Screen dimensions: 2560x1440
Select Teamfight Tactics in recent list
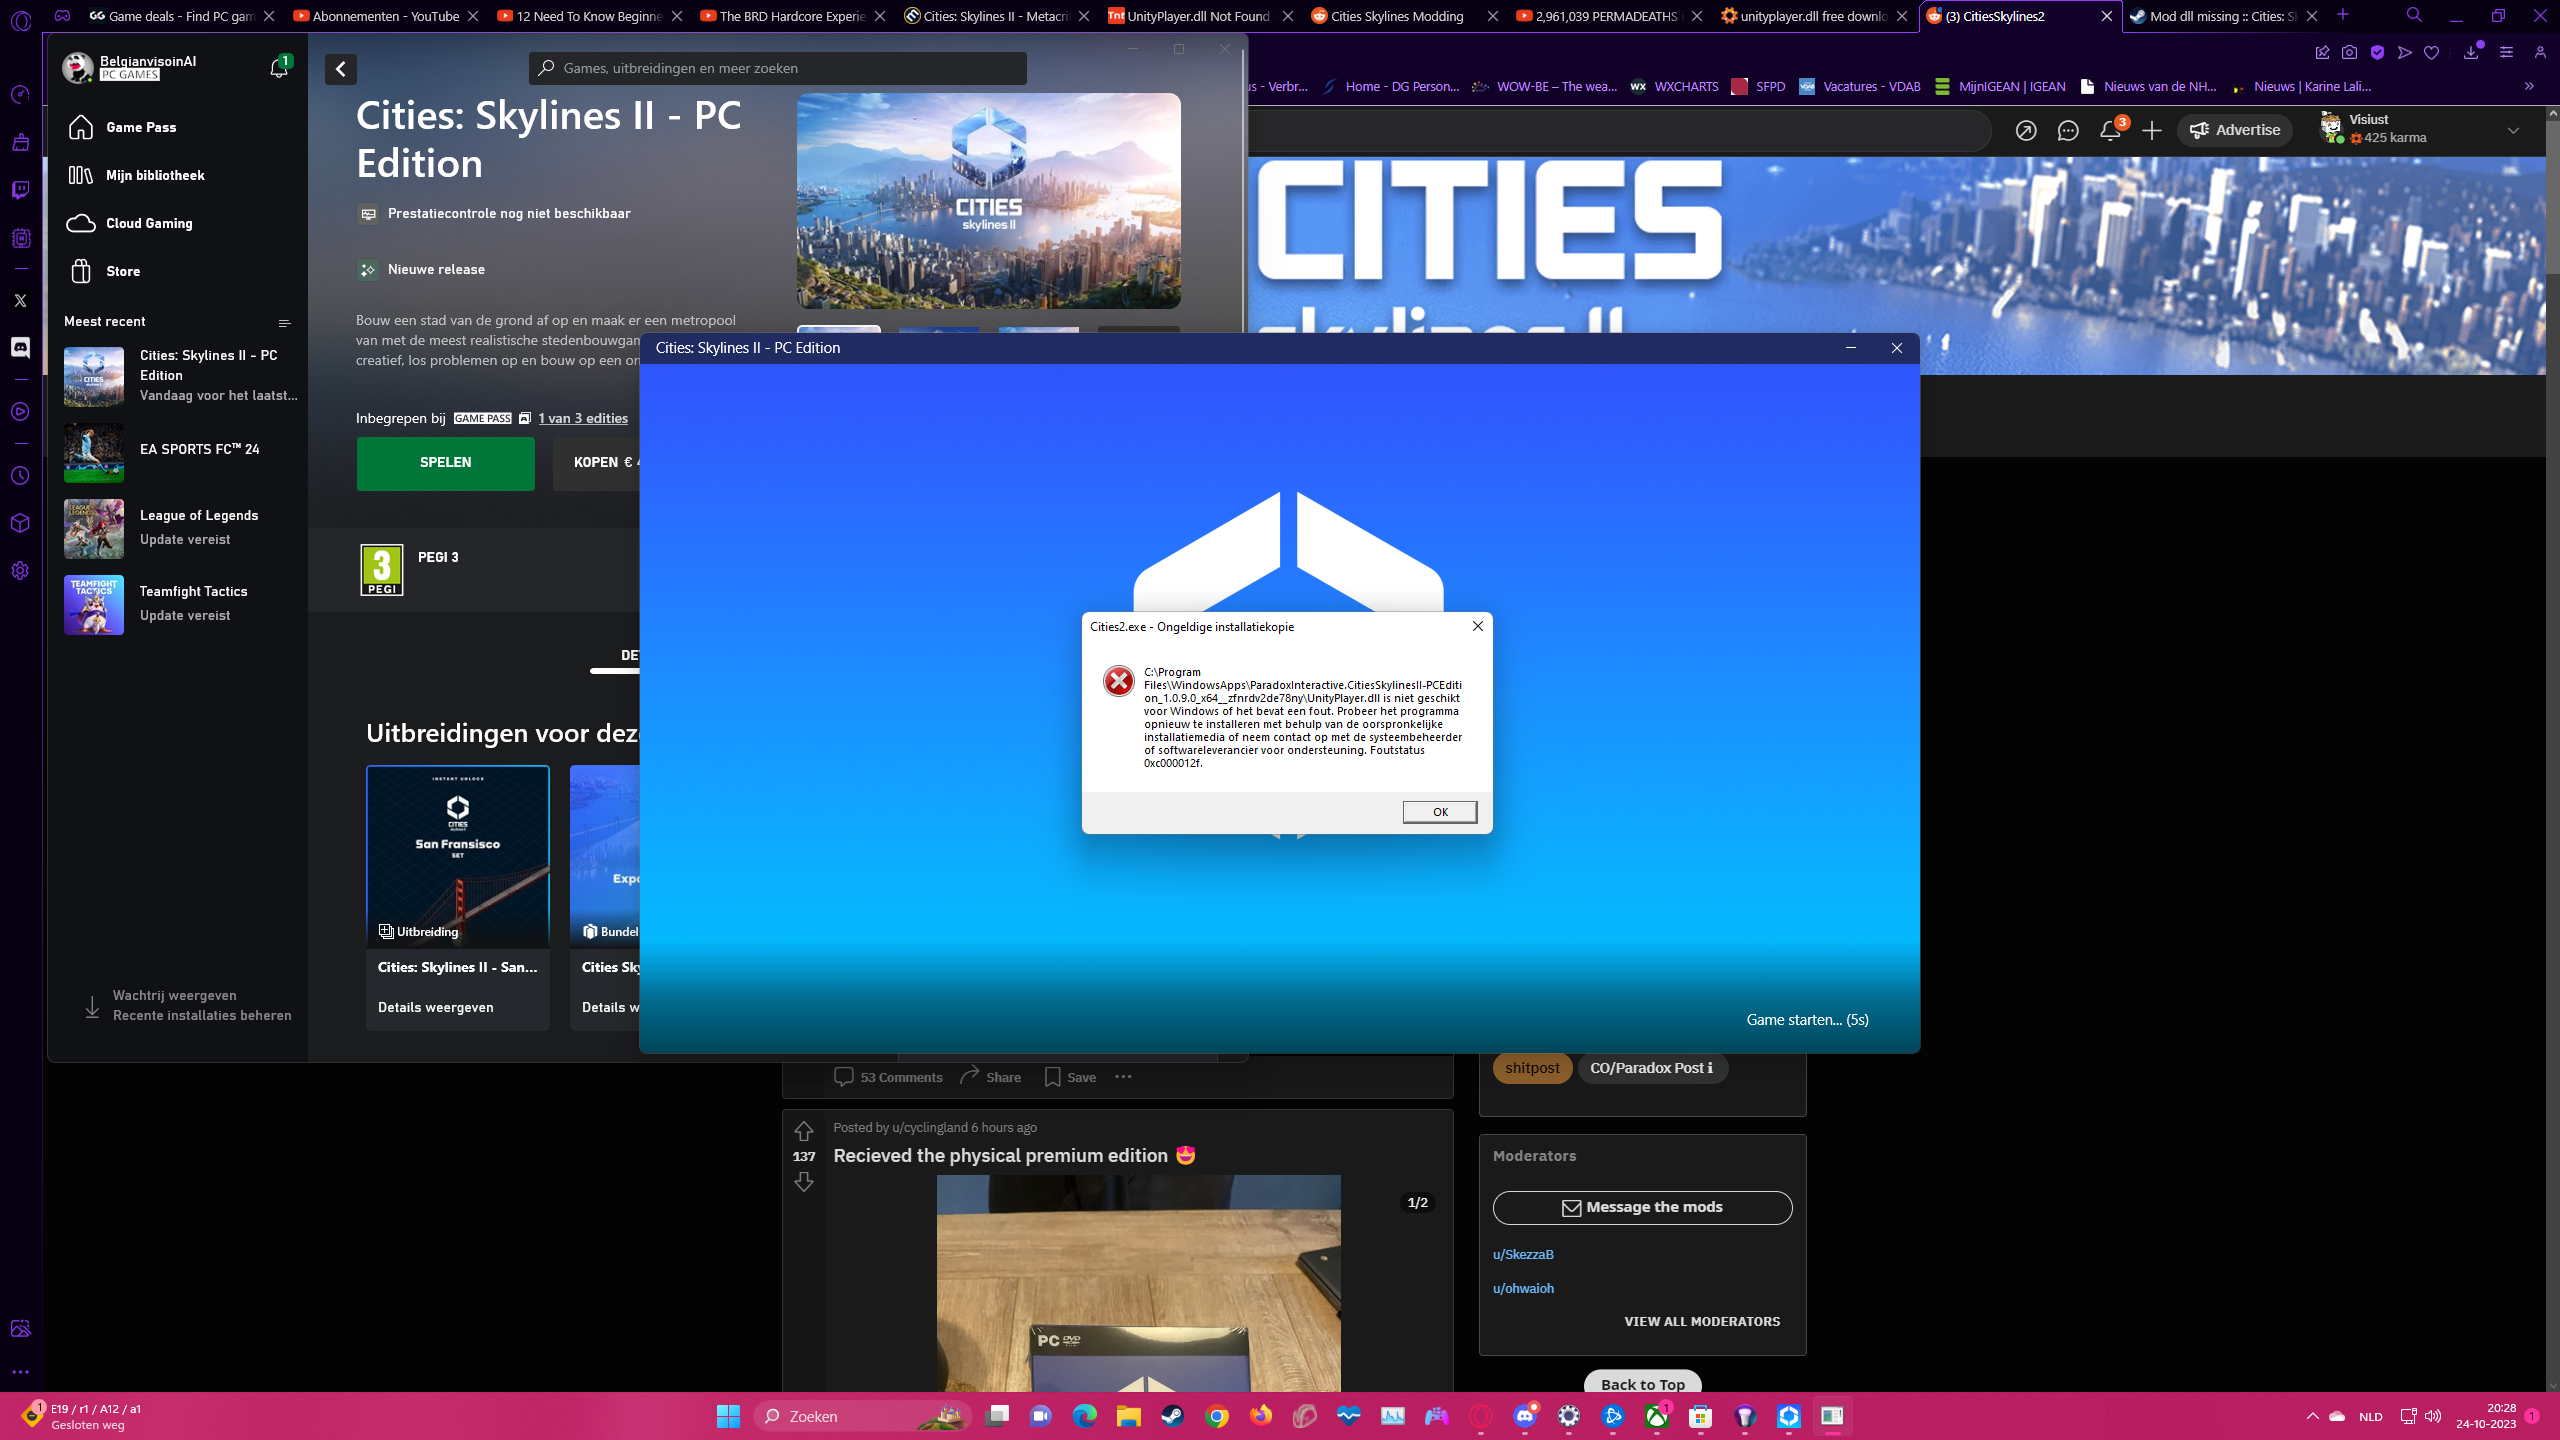point(180,604)
